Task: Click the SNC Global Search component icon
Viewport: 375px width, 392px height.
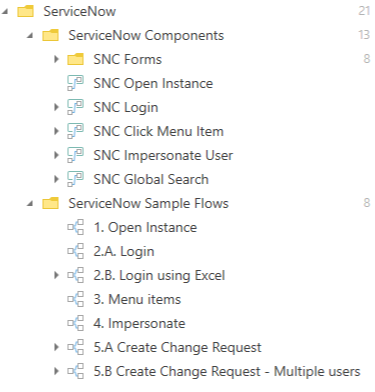Action: tap(76, 179)
